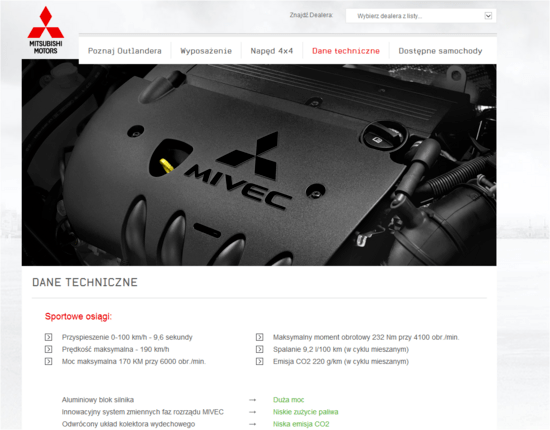This screenshot has width=550, height=430.
Task: Click 'Prędkość maksymalna - 190 km/h' text
Action: tap(115, 349)
